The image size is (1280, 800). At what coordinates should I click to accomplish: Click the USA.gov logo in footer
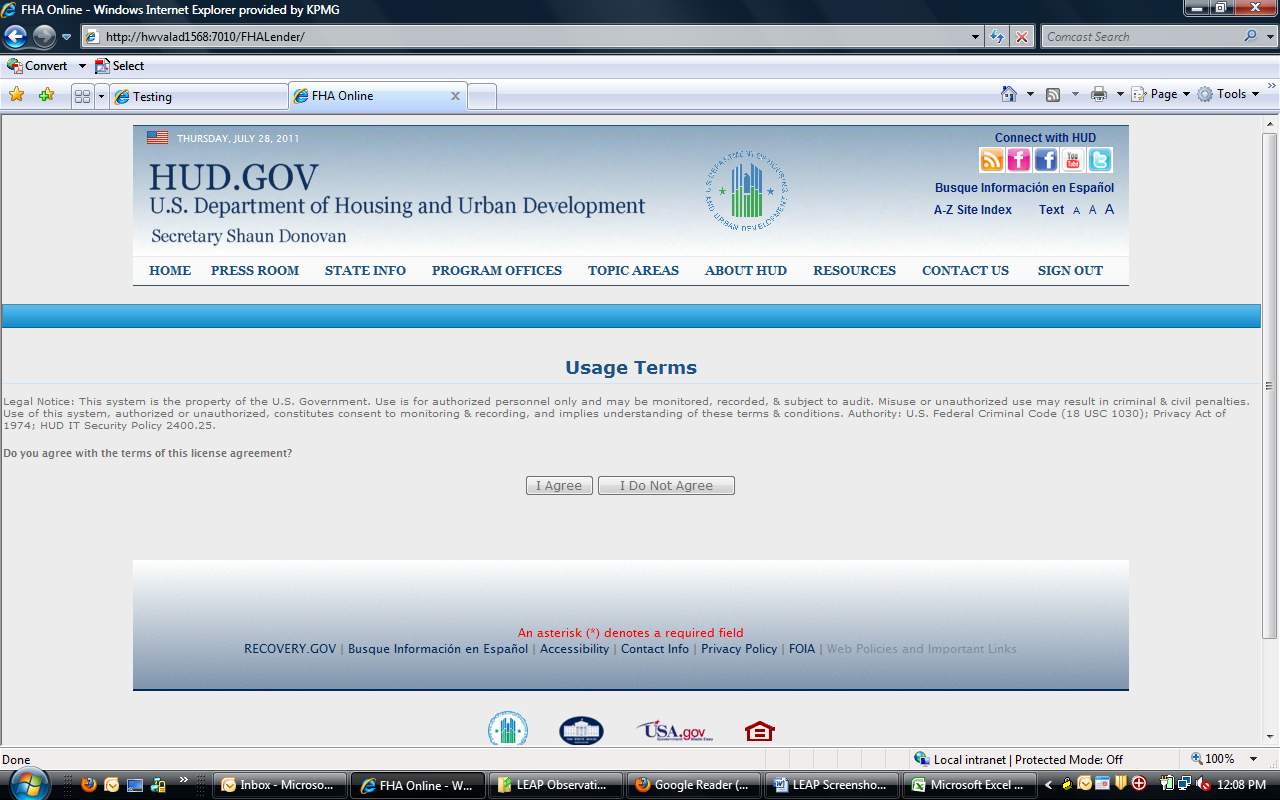pyautogui.click(x=674, y=731)
